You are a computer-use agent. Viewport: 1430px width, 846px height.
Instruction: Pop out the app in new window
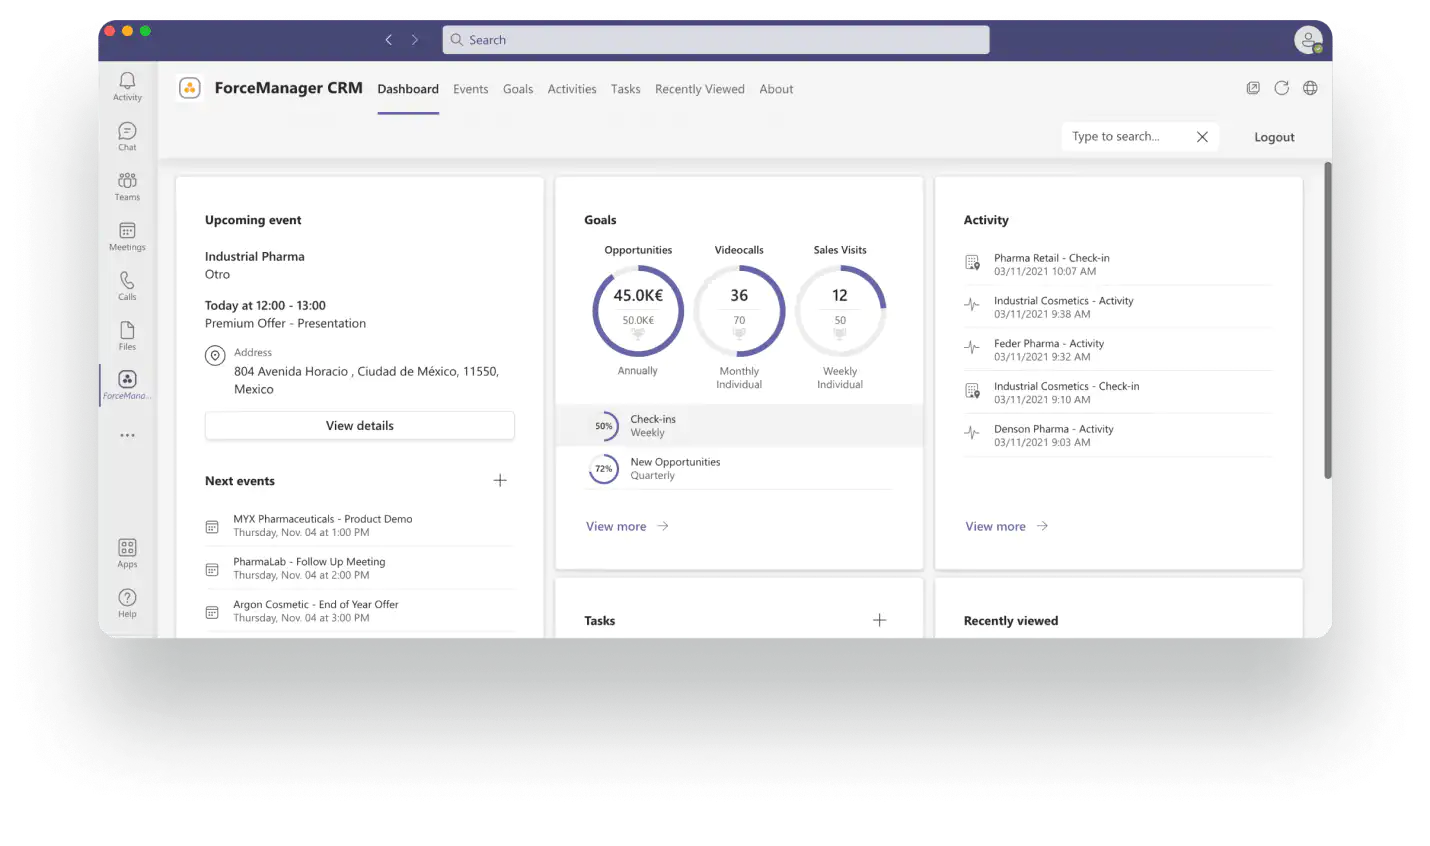click(1253, 88)
